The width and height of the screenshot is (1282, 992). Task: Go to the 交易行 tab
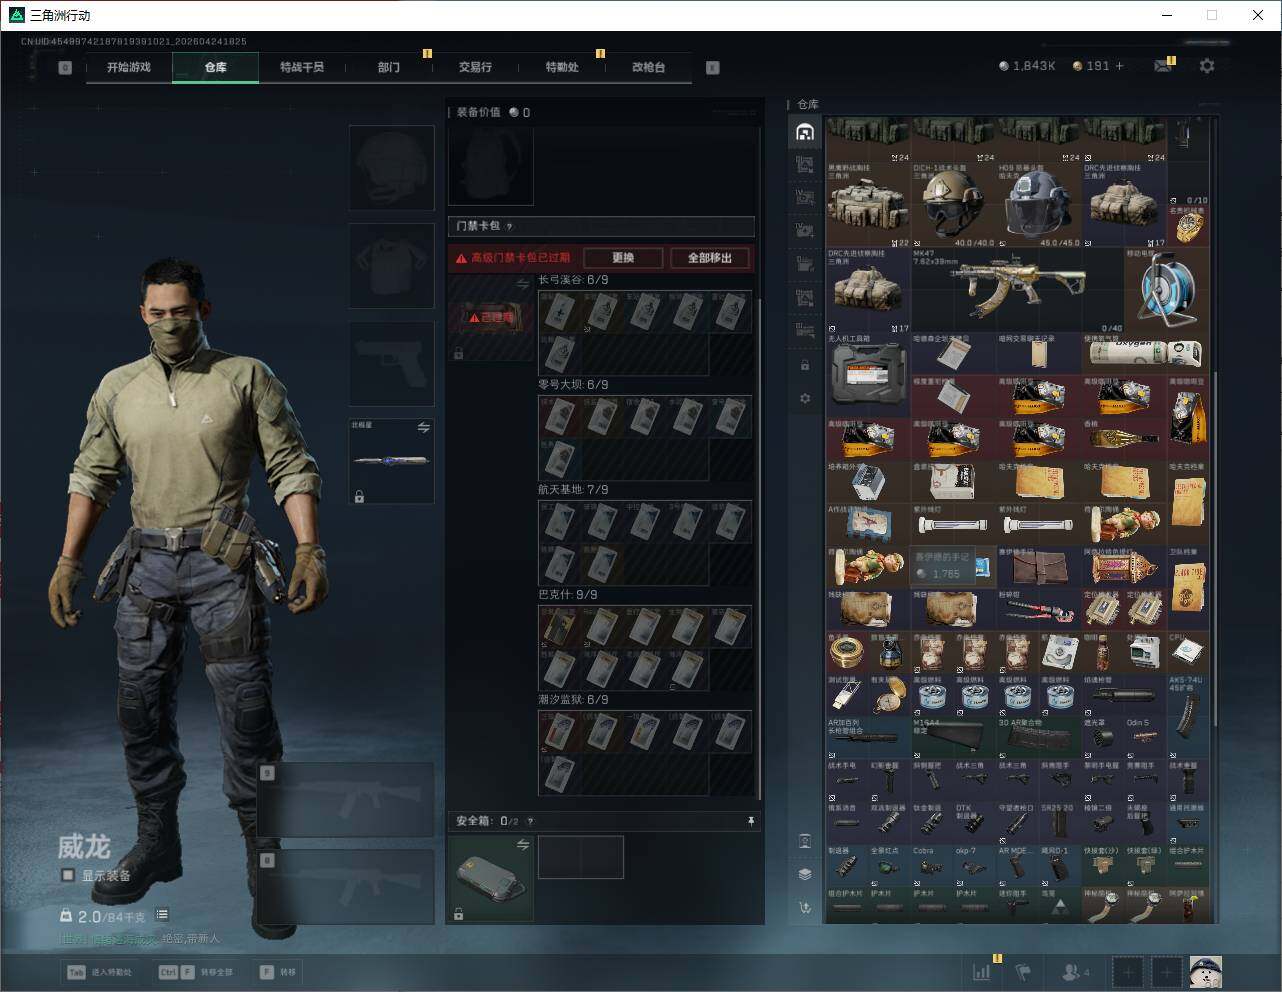coord(475,67)
